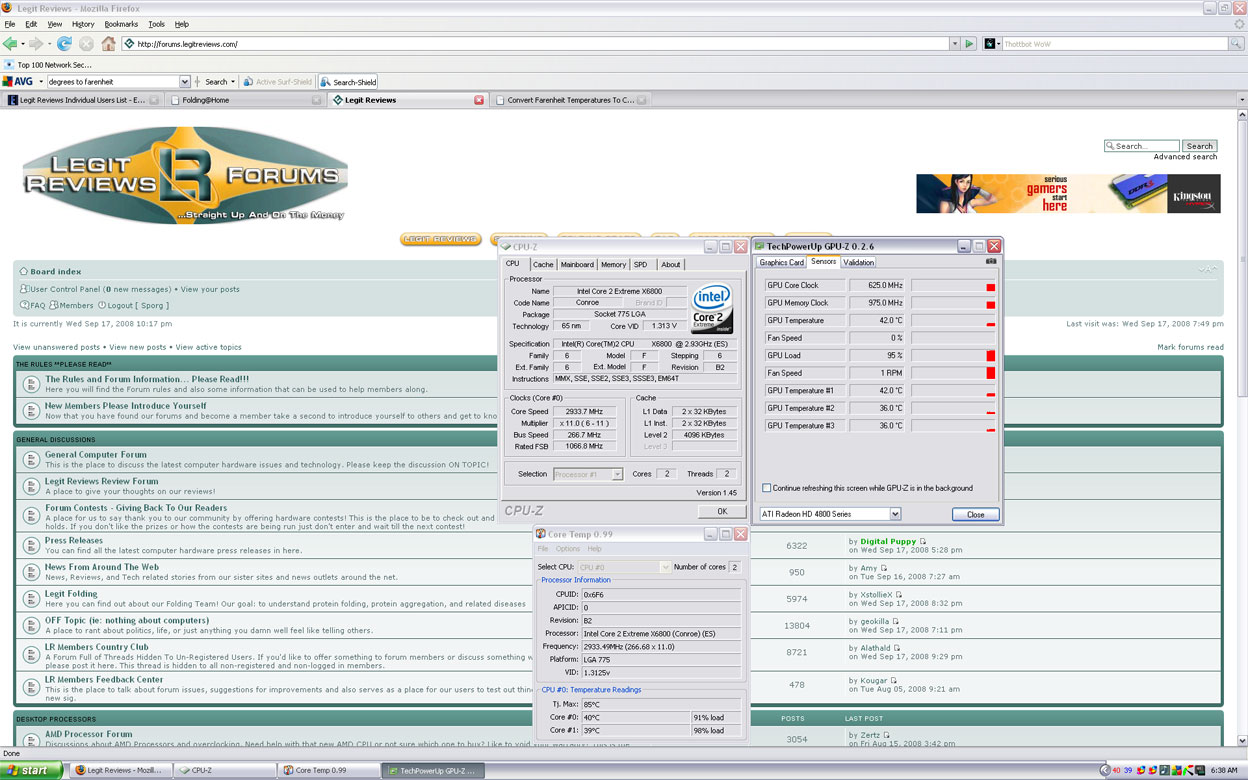
Task: Click the GPU Core Clock sensor graph
Action: coord(954,285)
